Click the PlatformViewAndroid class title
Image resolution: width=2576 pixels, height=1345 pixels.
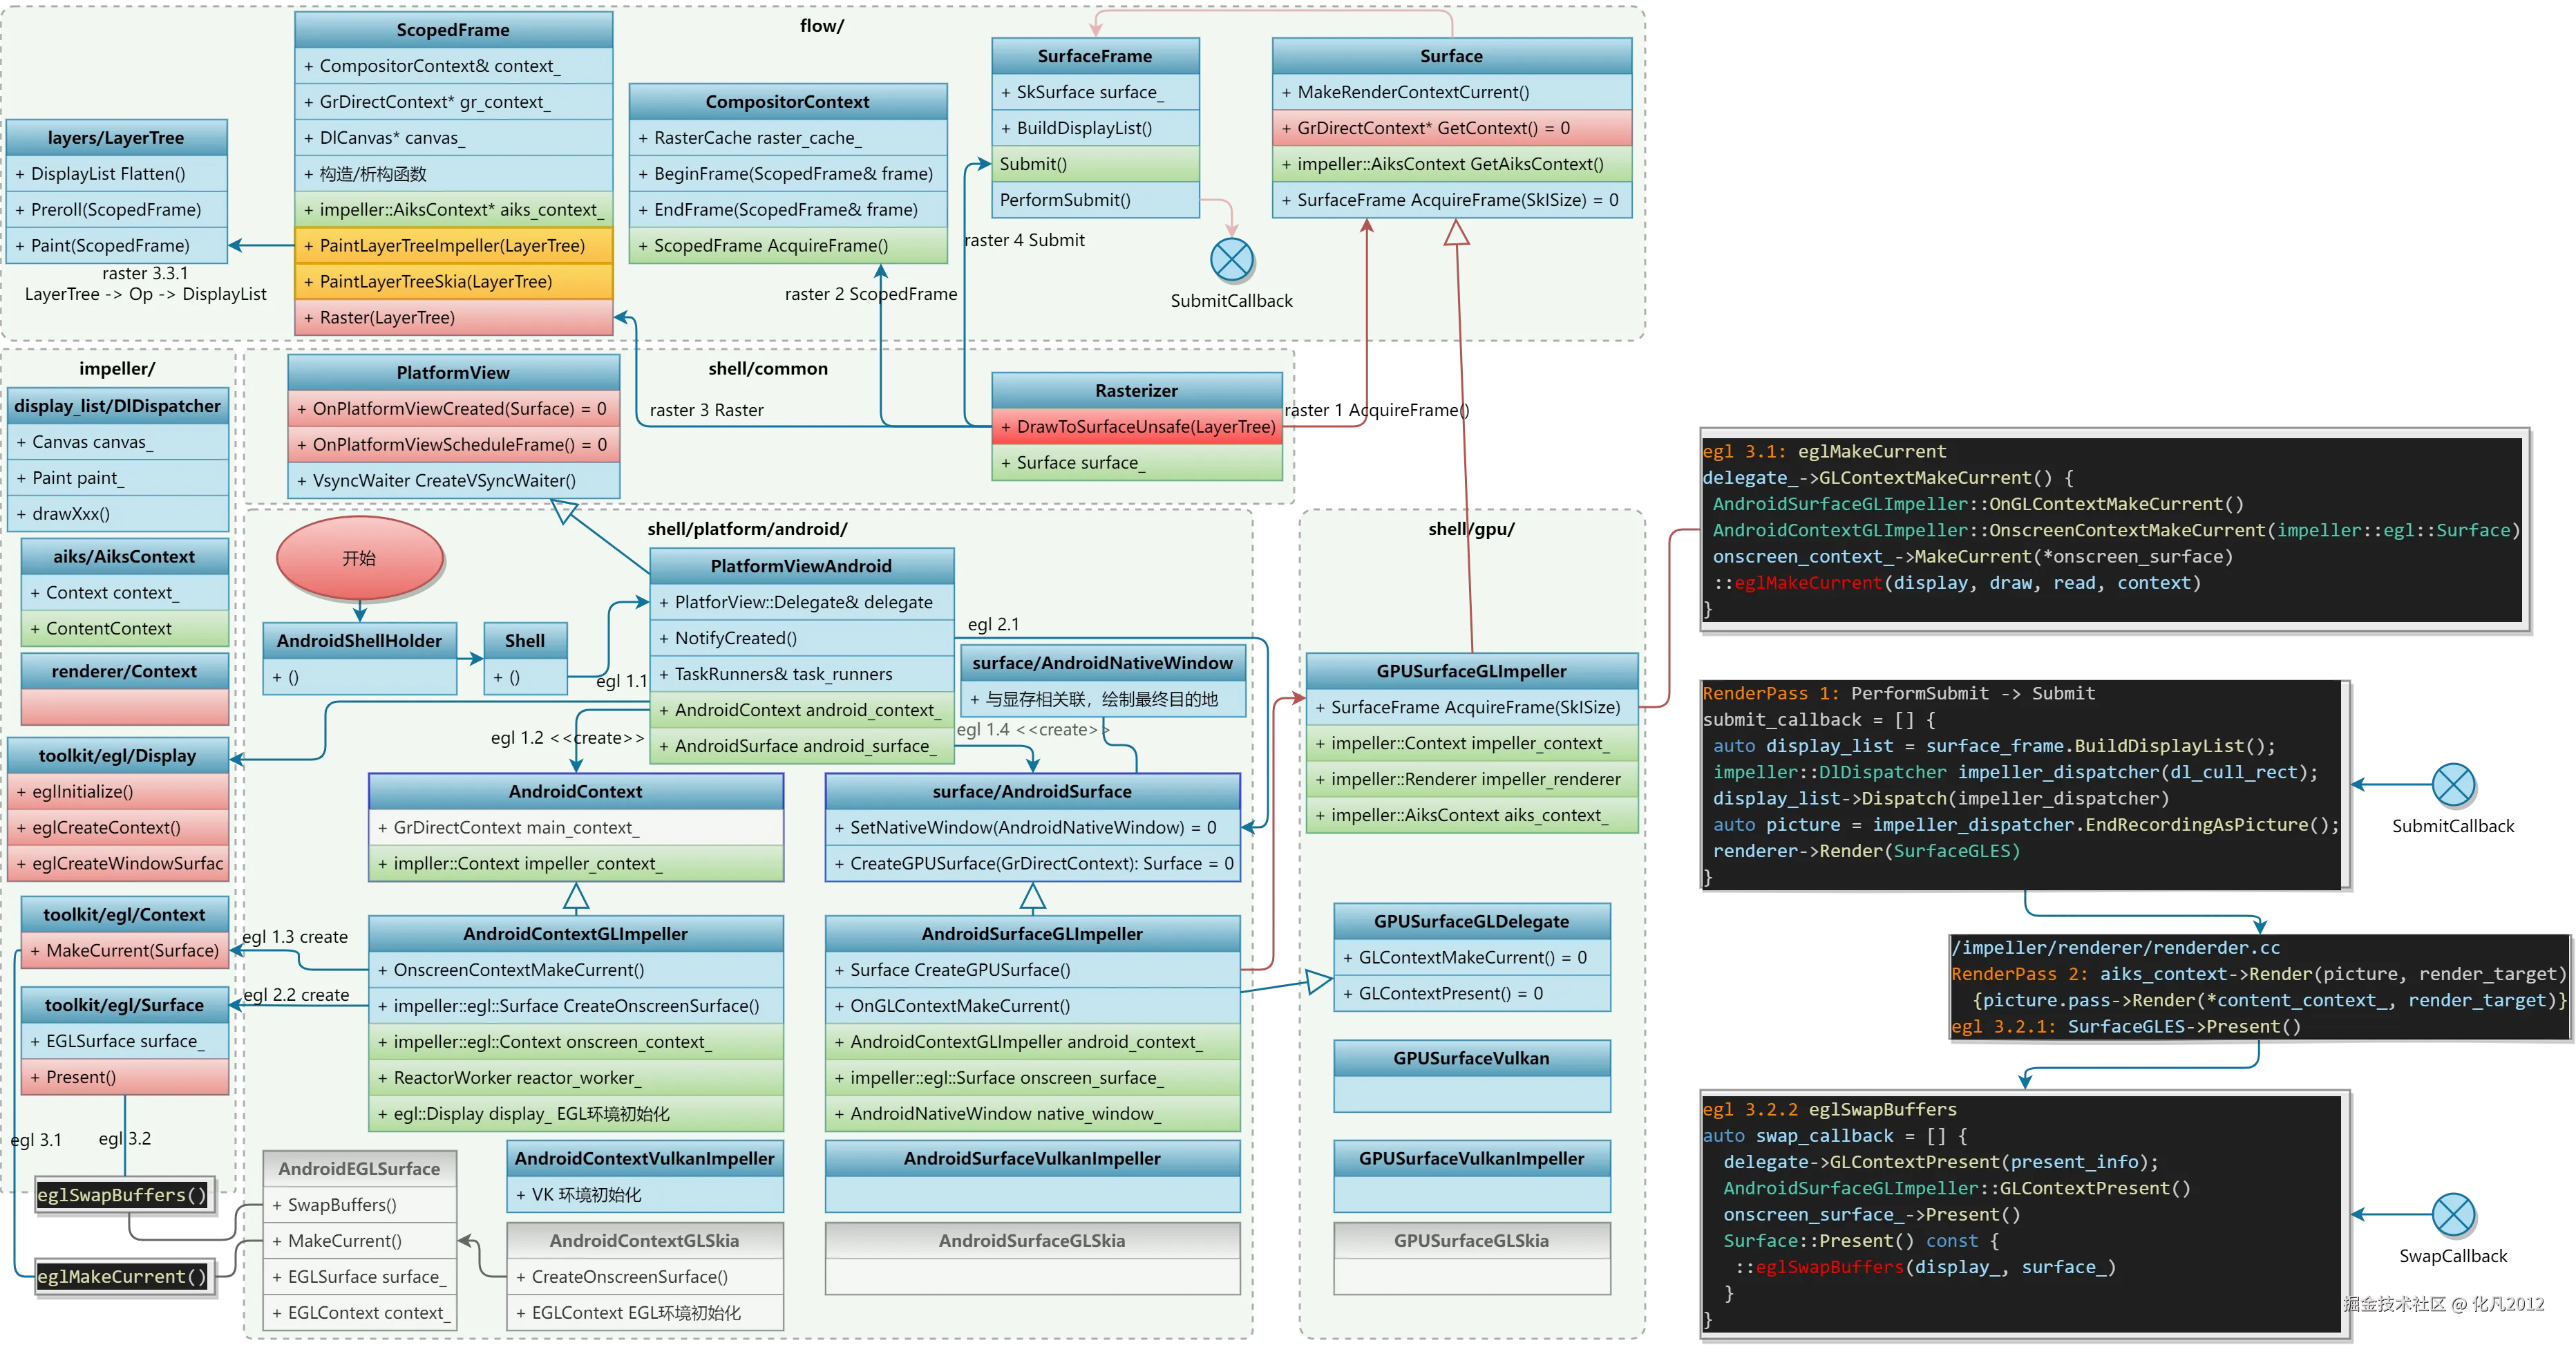[801, 566]
